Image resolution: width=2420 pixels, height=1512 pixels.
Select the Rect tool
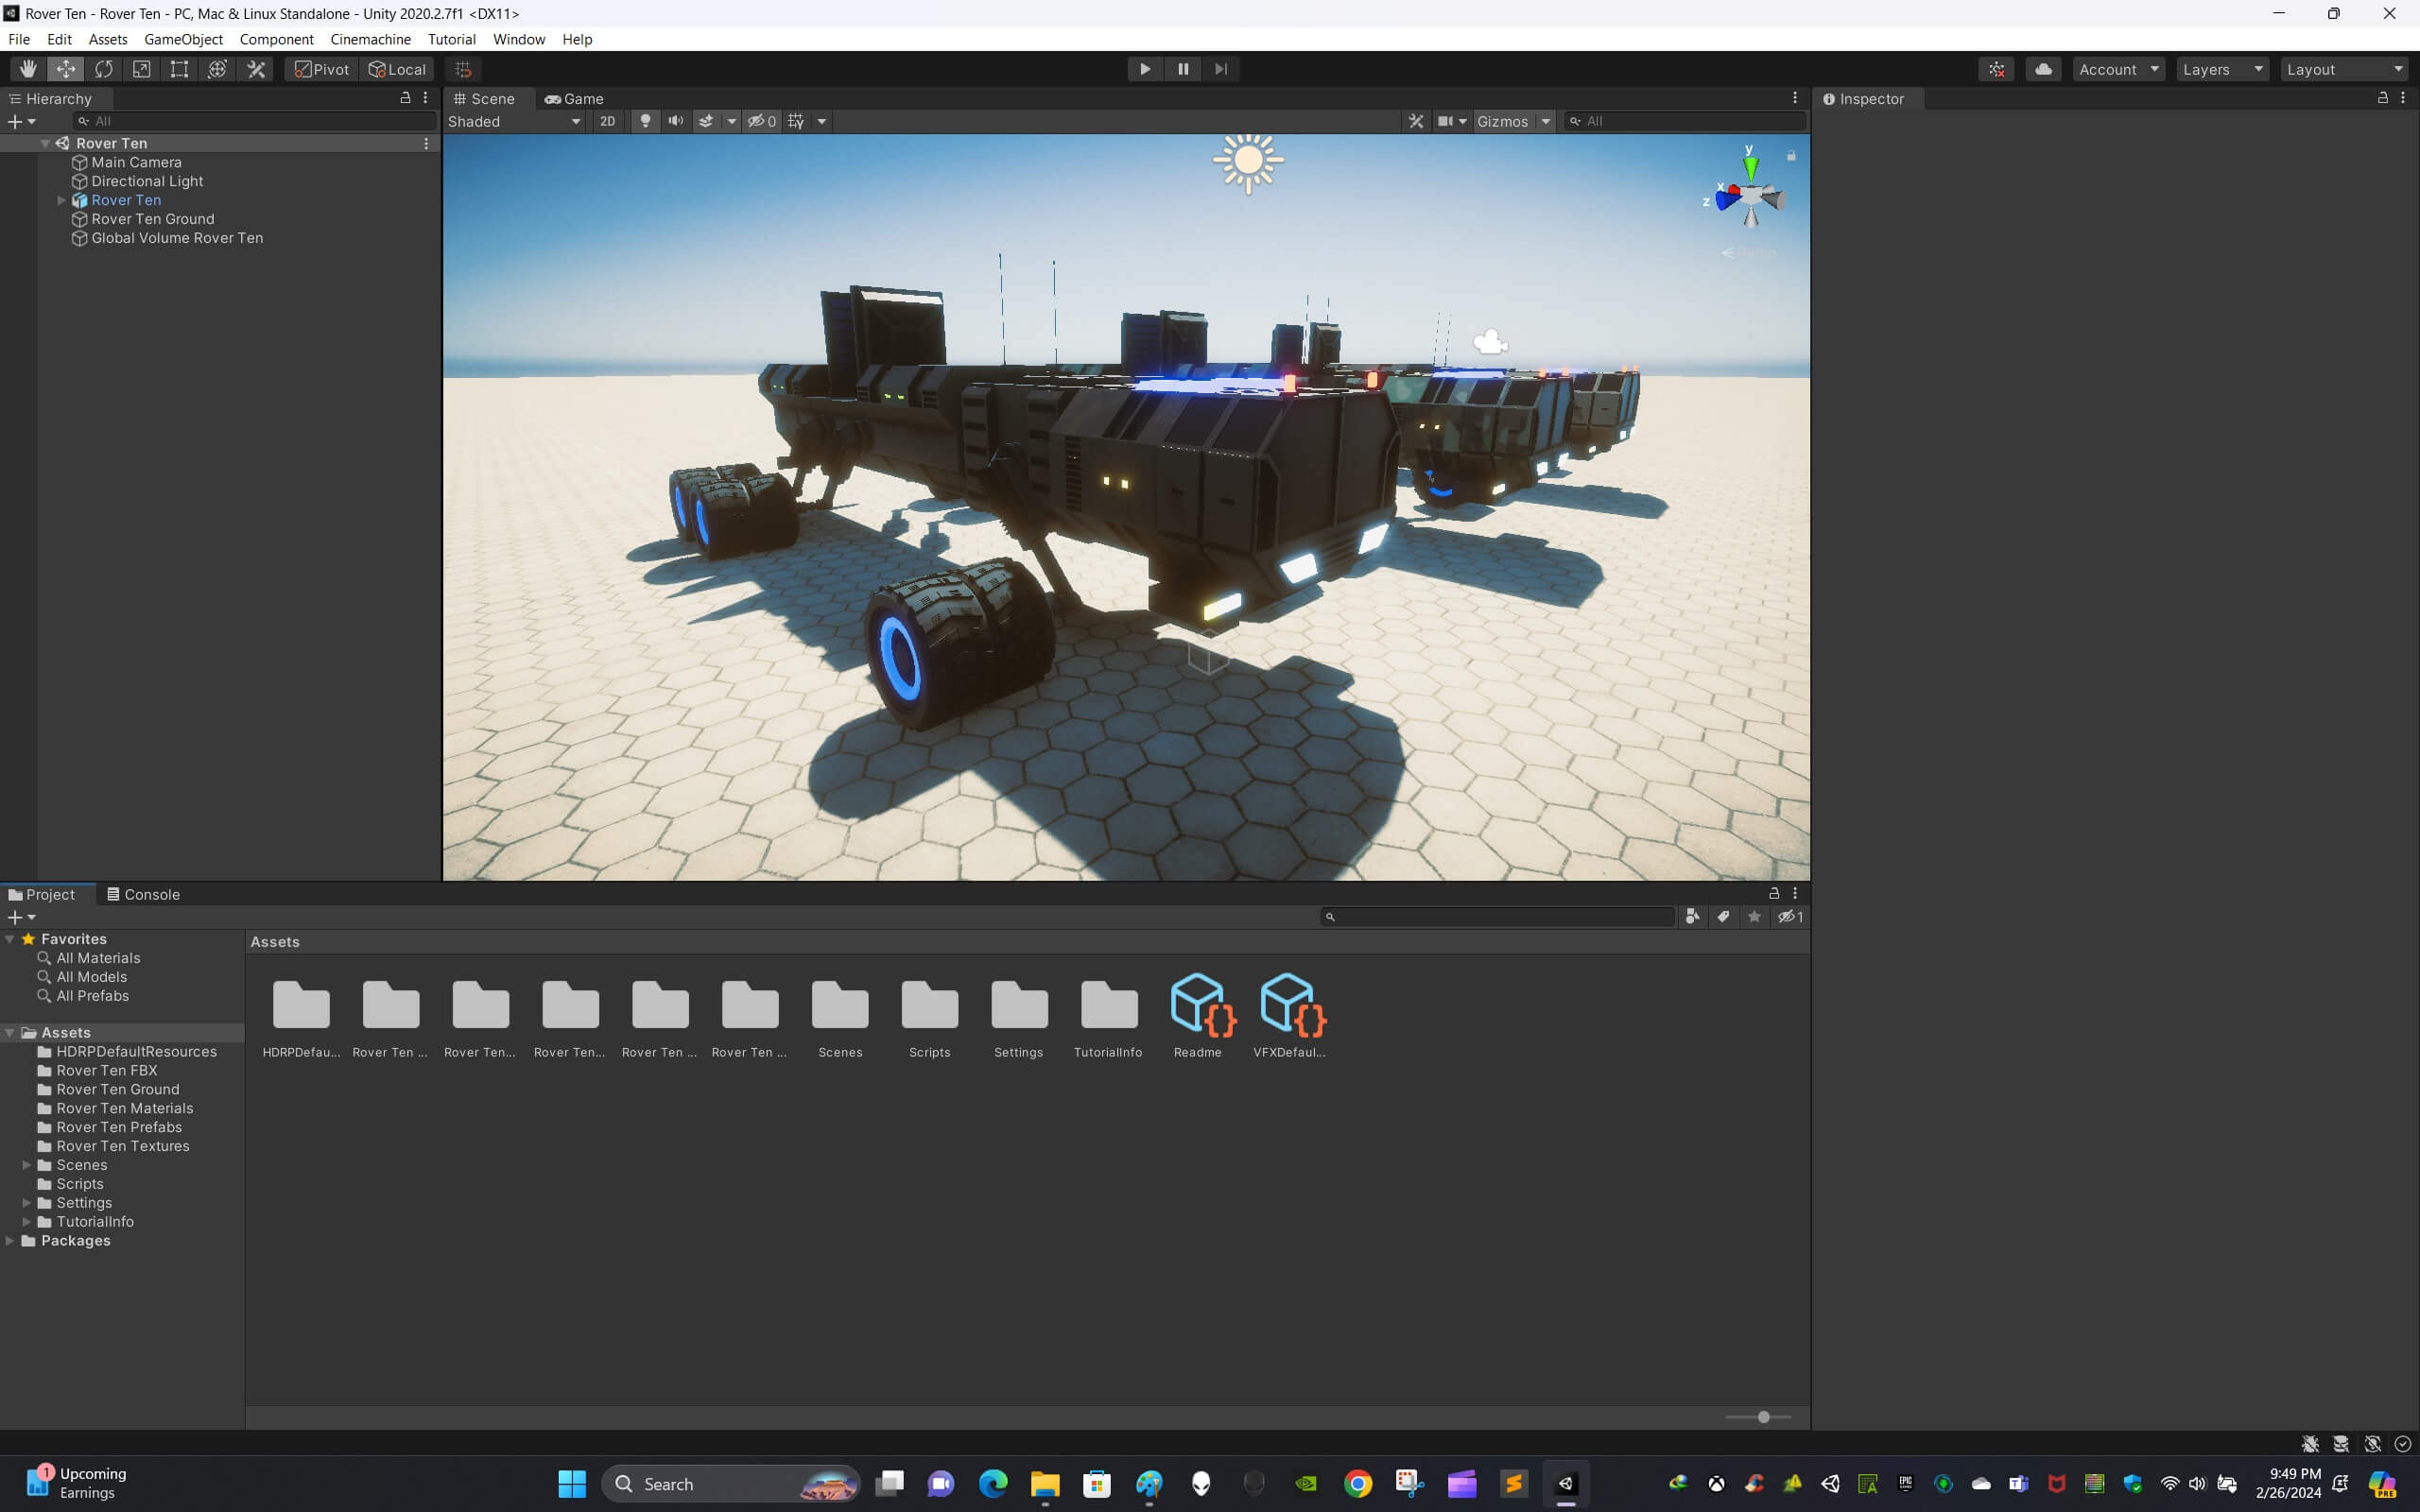[x=179, y=69]
